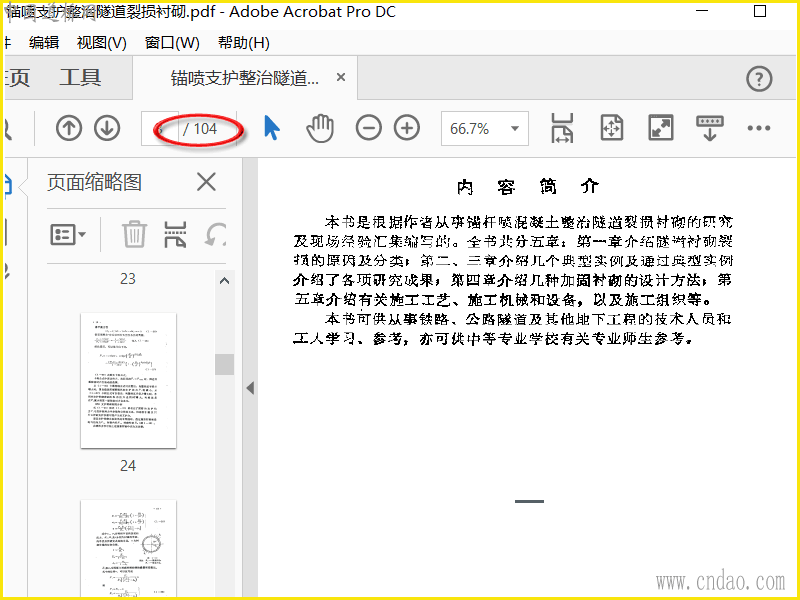Open the 66.7% zoom level dropdown

(x=485, y=129)
